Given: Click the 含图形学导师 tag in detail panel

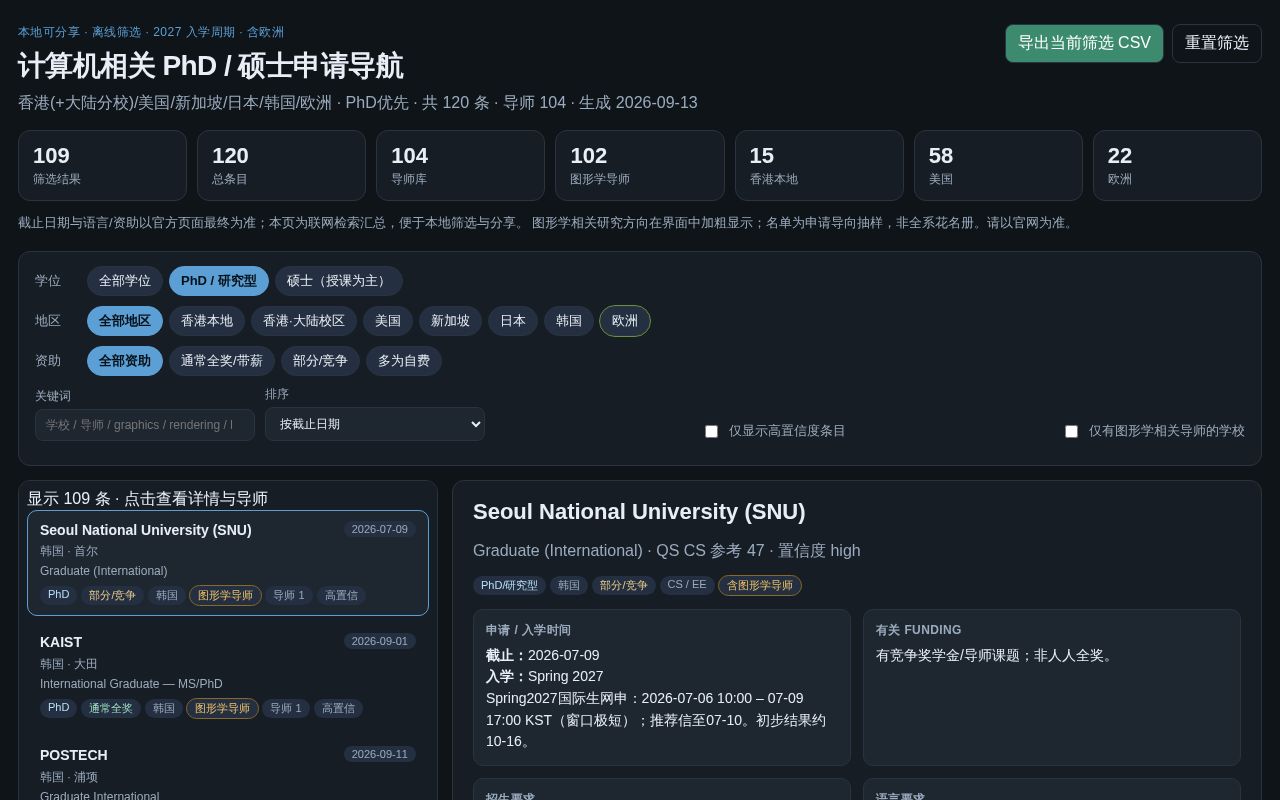Looking at the screenshot, I should pos(760,585).
